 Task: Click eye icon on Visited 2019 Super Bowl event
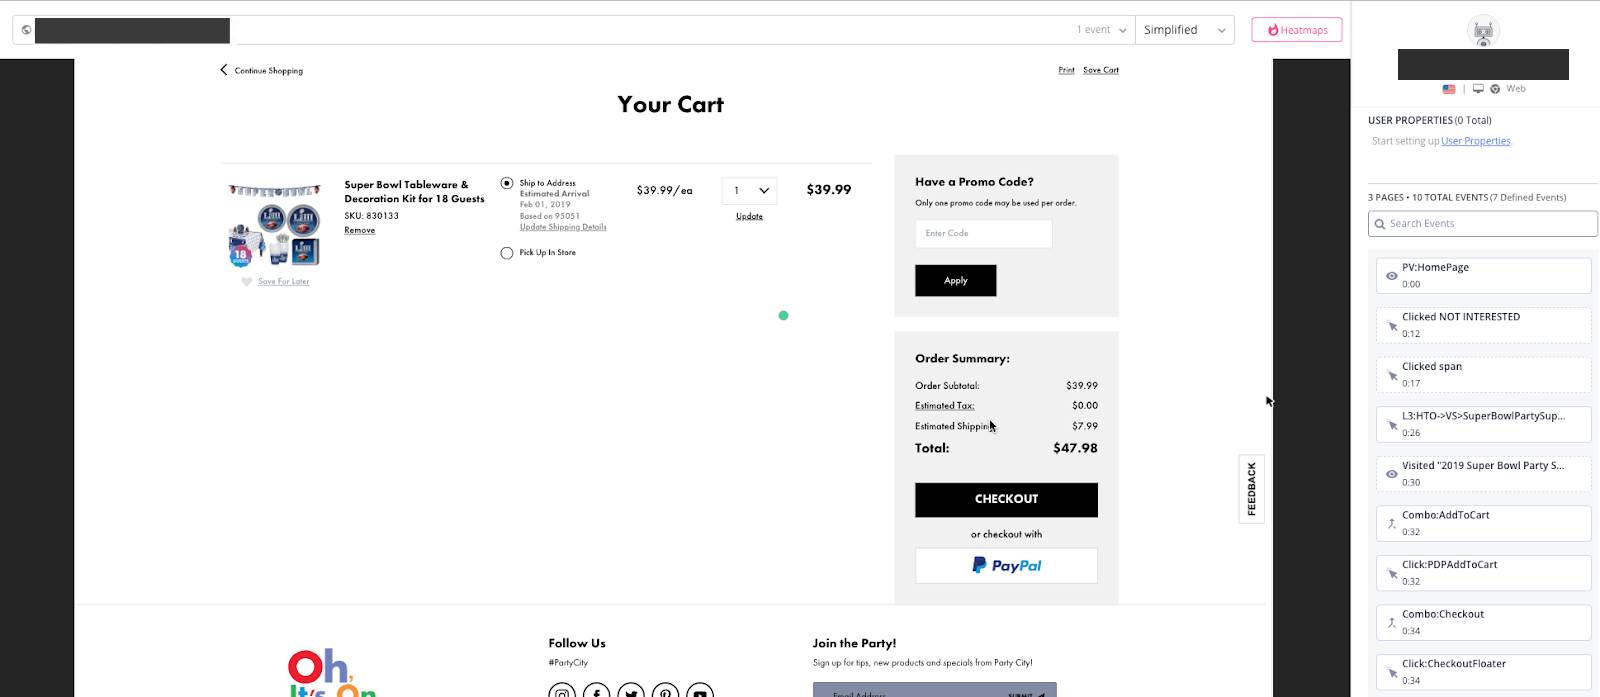click(x=1391, y=474)
